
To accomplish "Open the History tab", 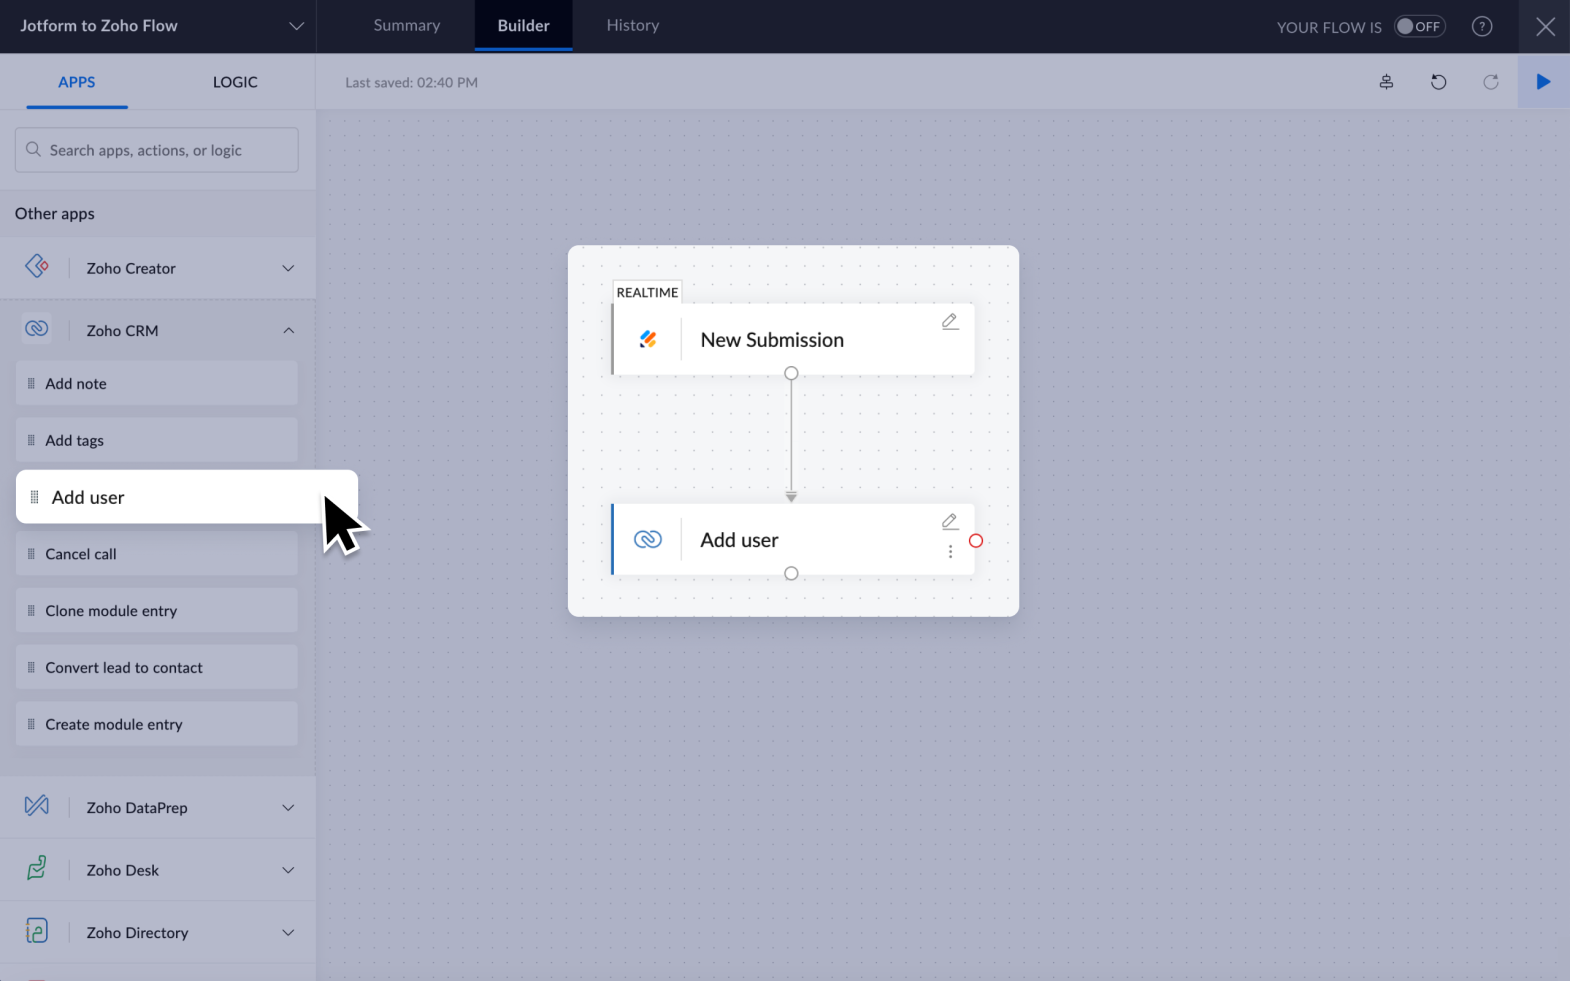I will tap(632, 26).
